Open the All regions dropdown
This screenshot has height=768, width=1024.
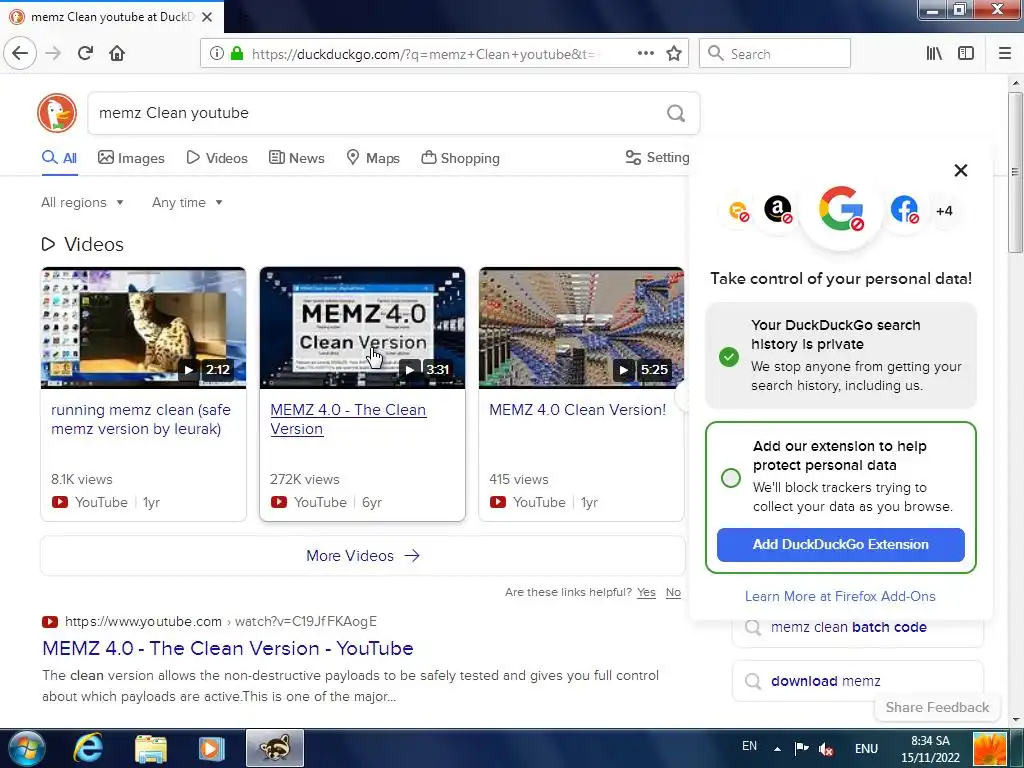click(x=82, y=202)
